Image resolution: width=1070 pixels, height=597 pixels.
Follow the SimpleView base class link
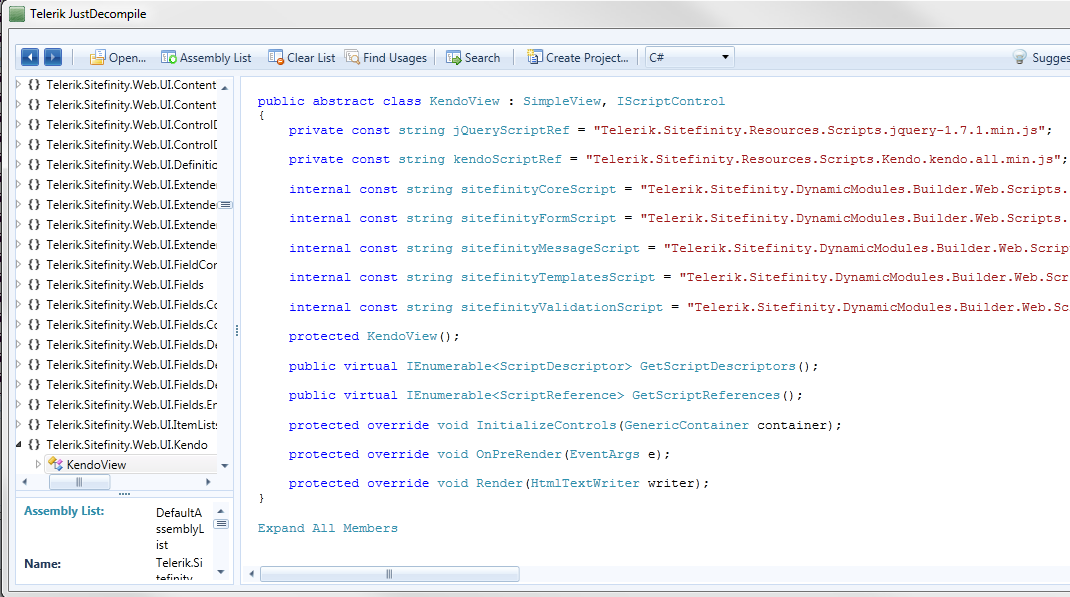(562, 101)
